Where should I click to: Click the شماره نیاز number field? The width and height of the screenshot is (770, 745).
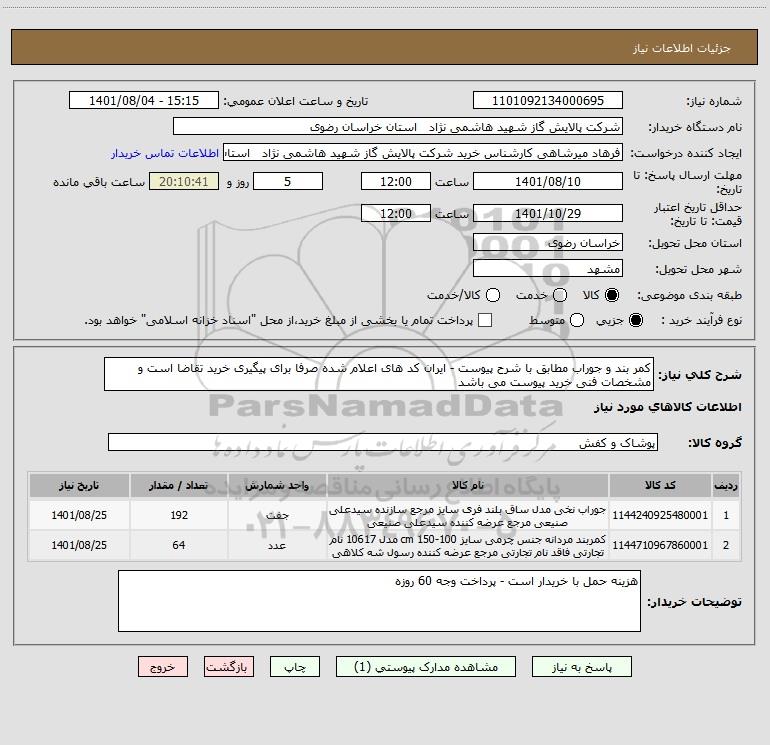coord(547,101)
